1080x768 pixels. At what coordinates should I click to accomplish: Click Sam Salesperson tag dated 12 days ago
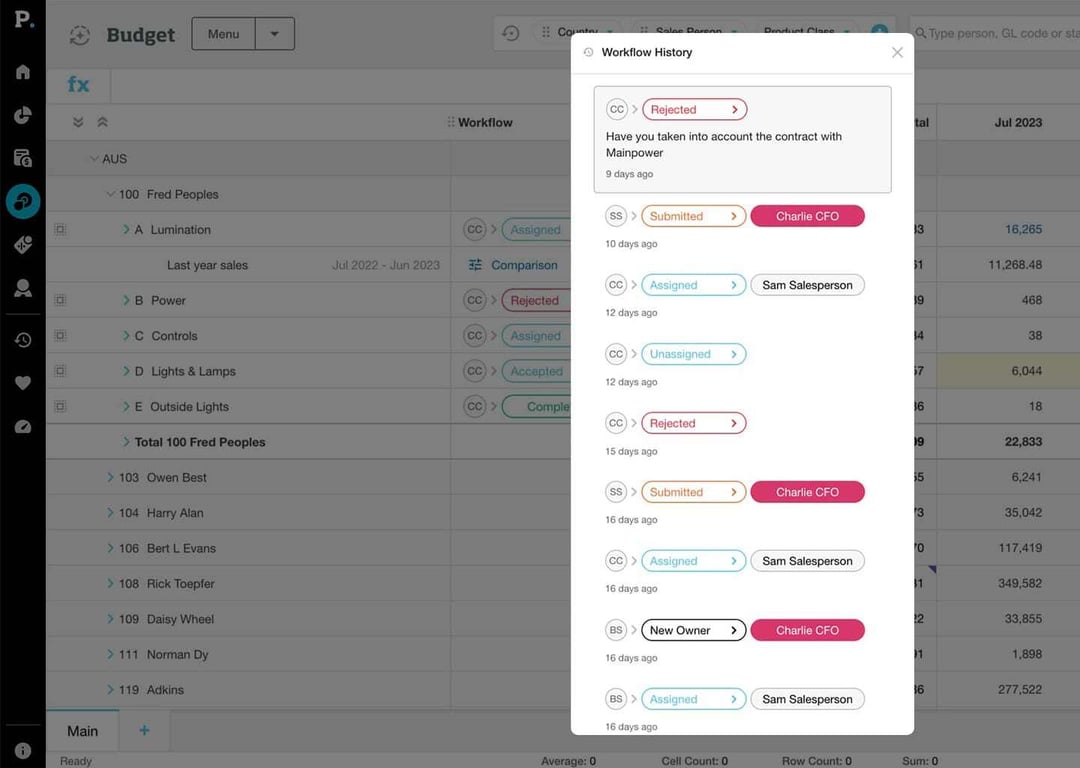807,285
